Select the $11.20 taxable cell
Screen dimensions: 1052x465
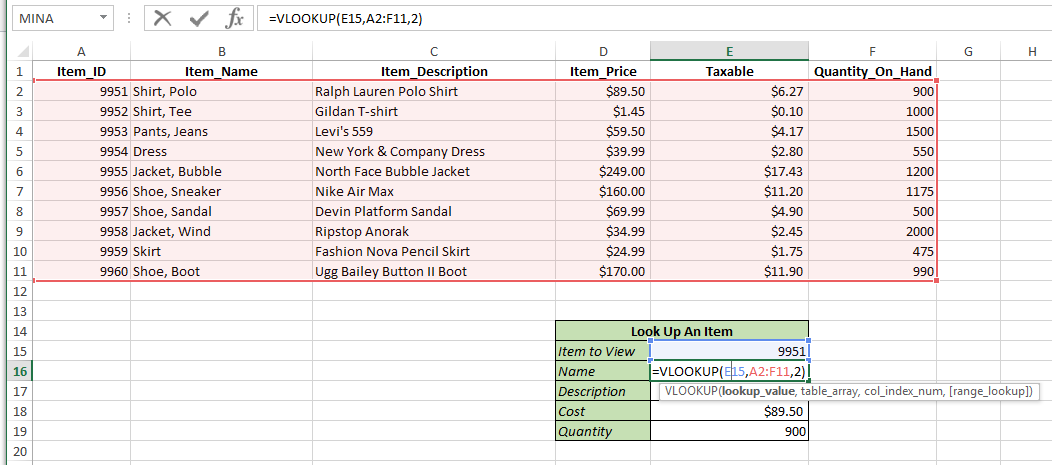coord(729,191)
